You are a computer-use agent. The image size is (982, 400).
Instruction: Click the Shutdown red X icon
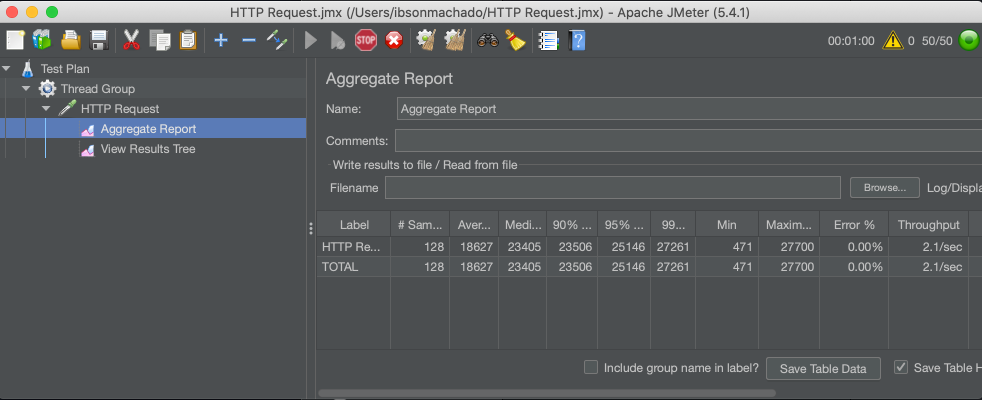pos(393,41)
